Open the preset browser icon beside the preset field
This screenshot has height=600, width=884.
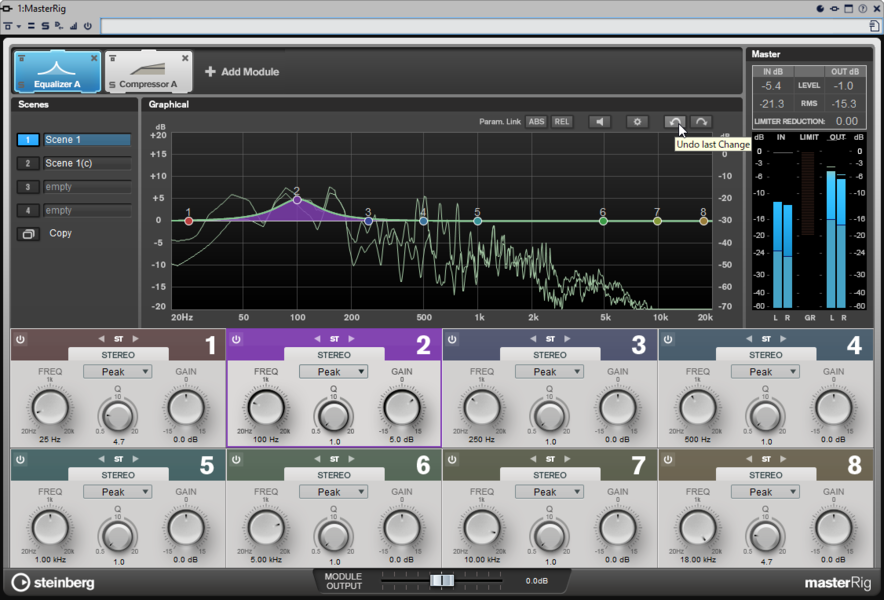point(874,26)
